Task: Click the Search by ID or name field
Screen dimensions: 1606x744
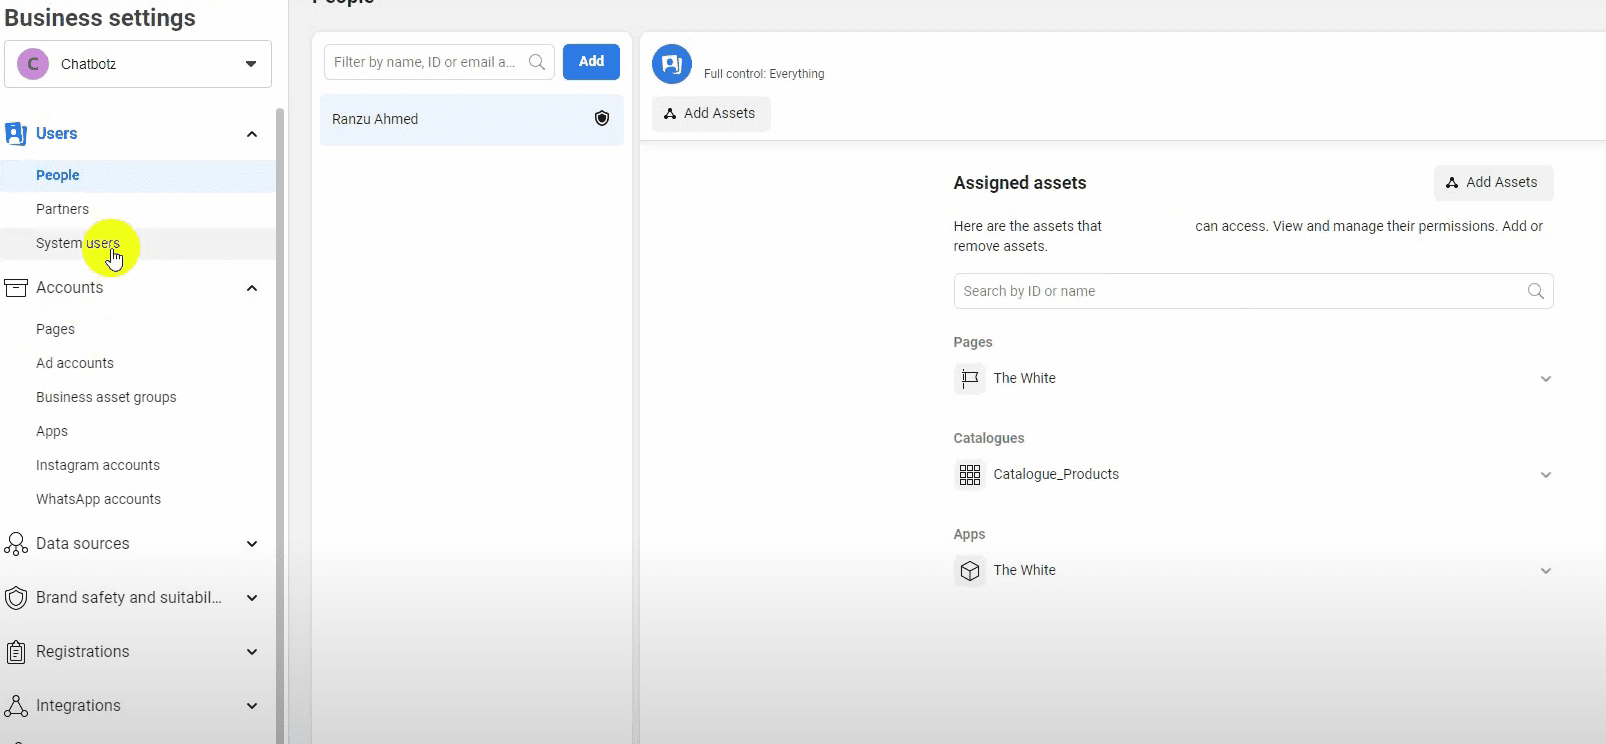Action: (x=1240, y=291)
